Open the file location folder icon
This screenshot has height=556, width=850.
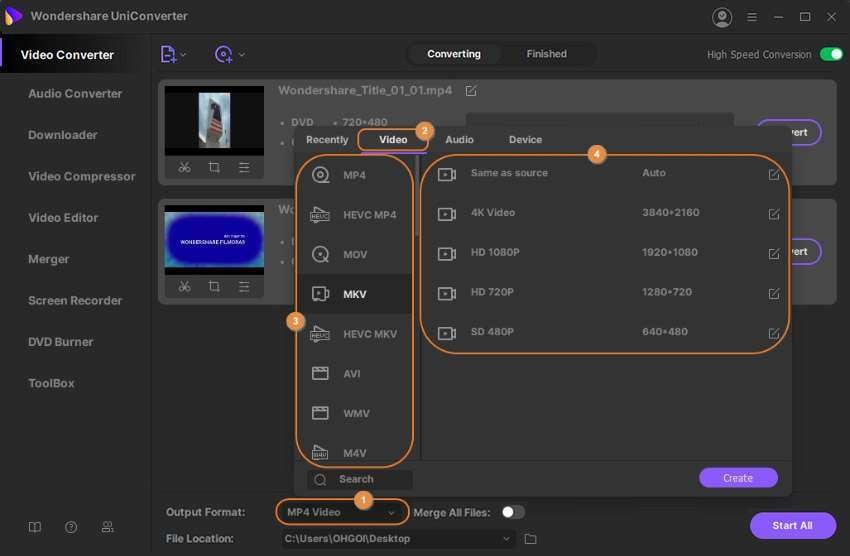point(531,539)
